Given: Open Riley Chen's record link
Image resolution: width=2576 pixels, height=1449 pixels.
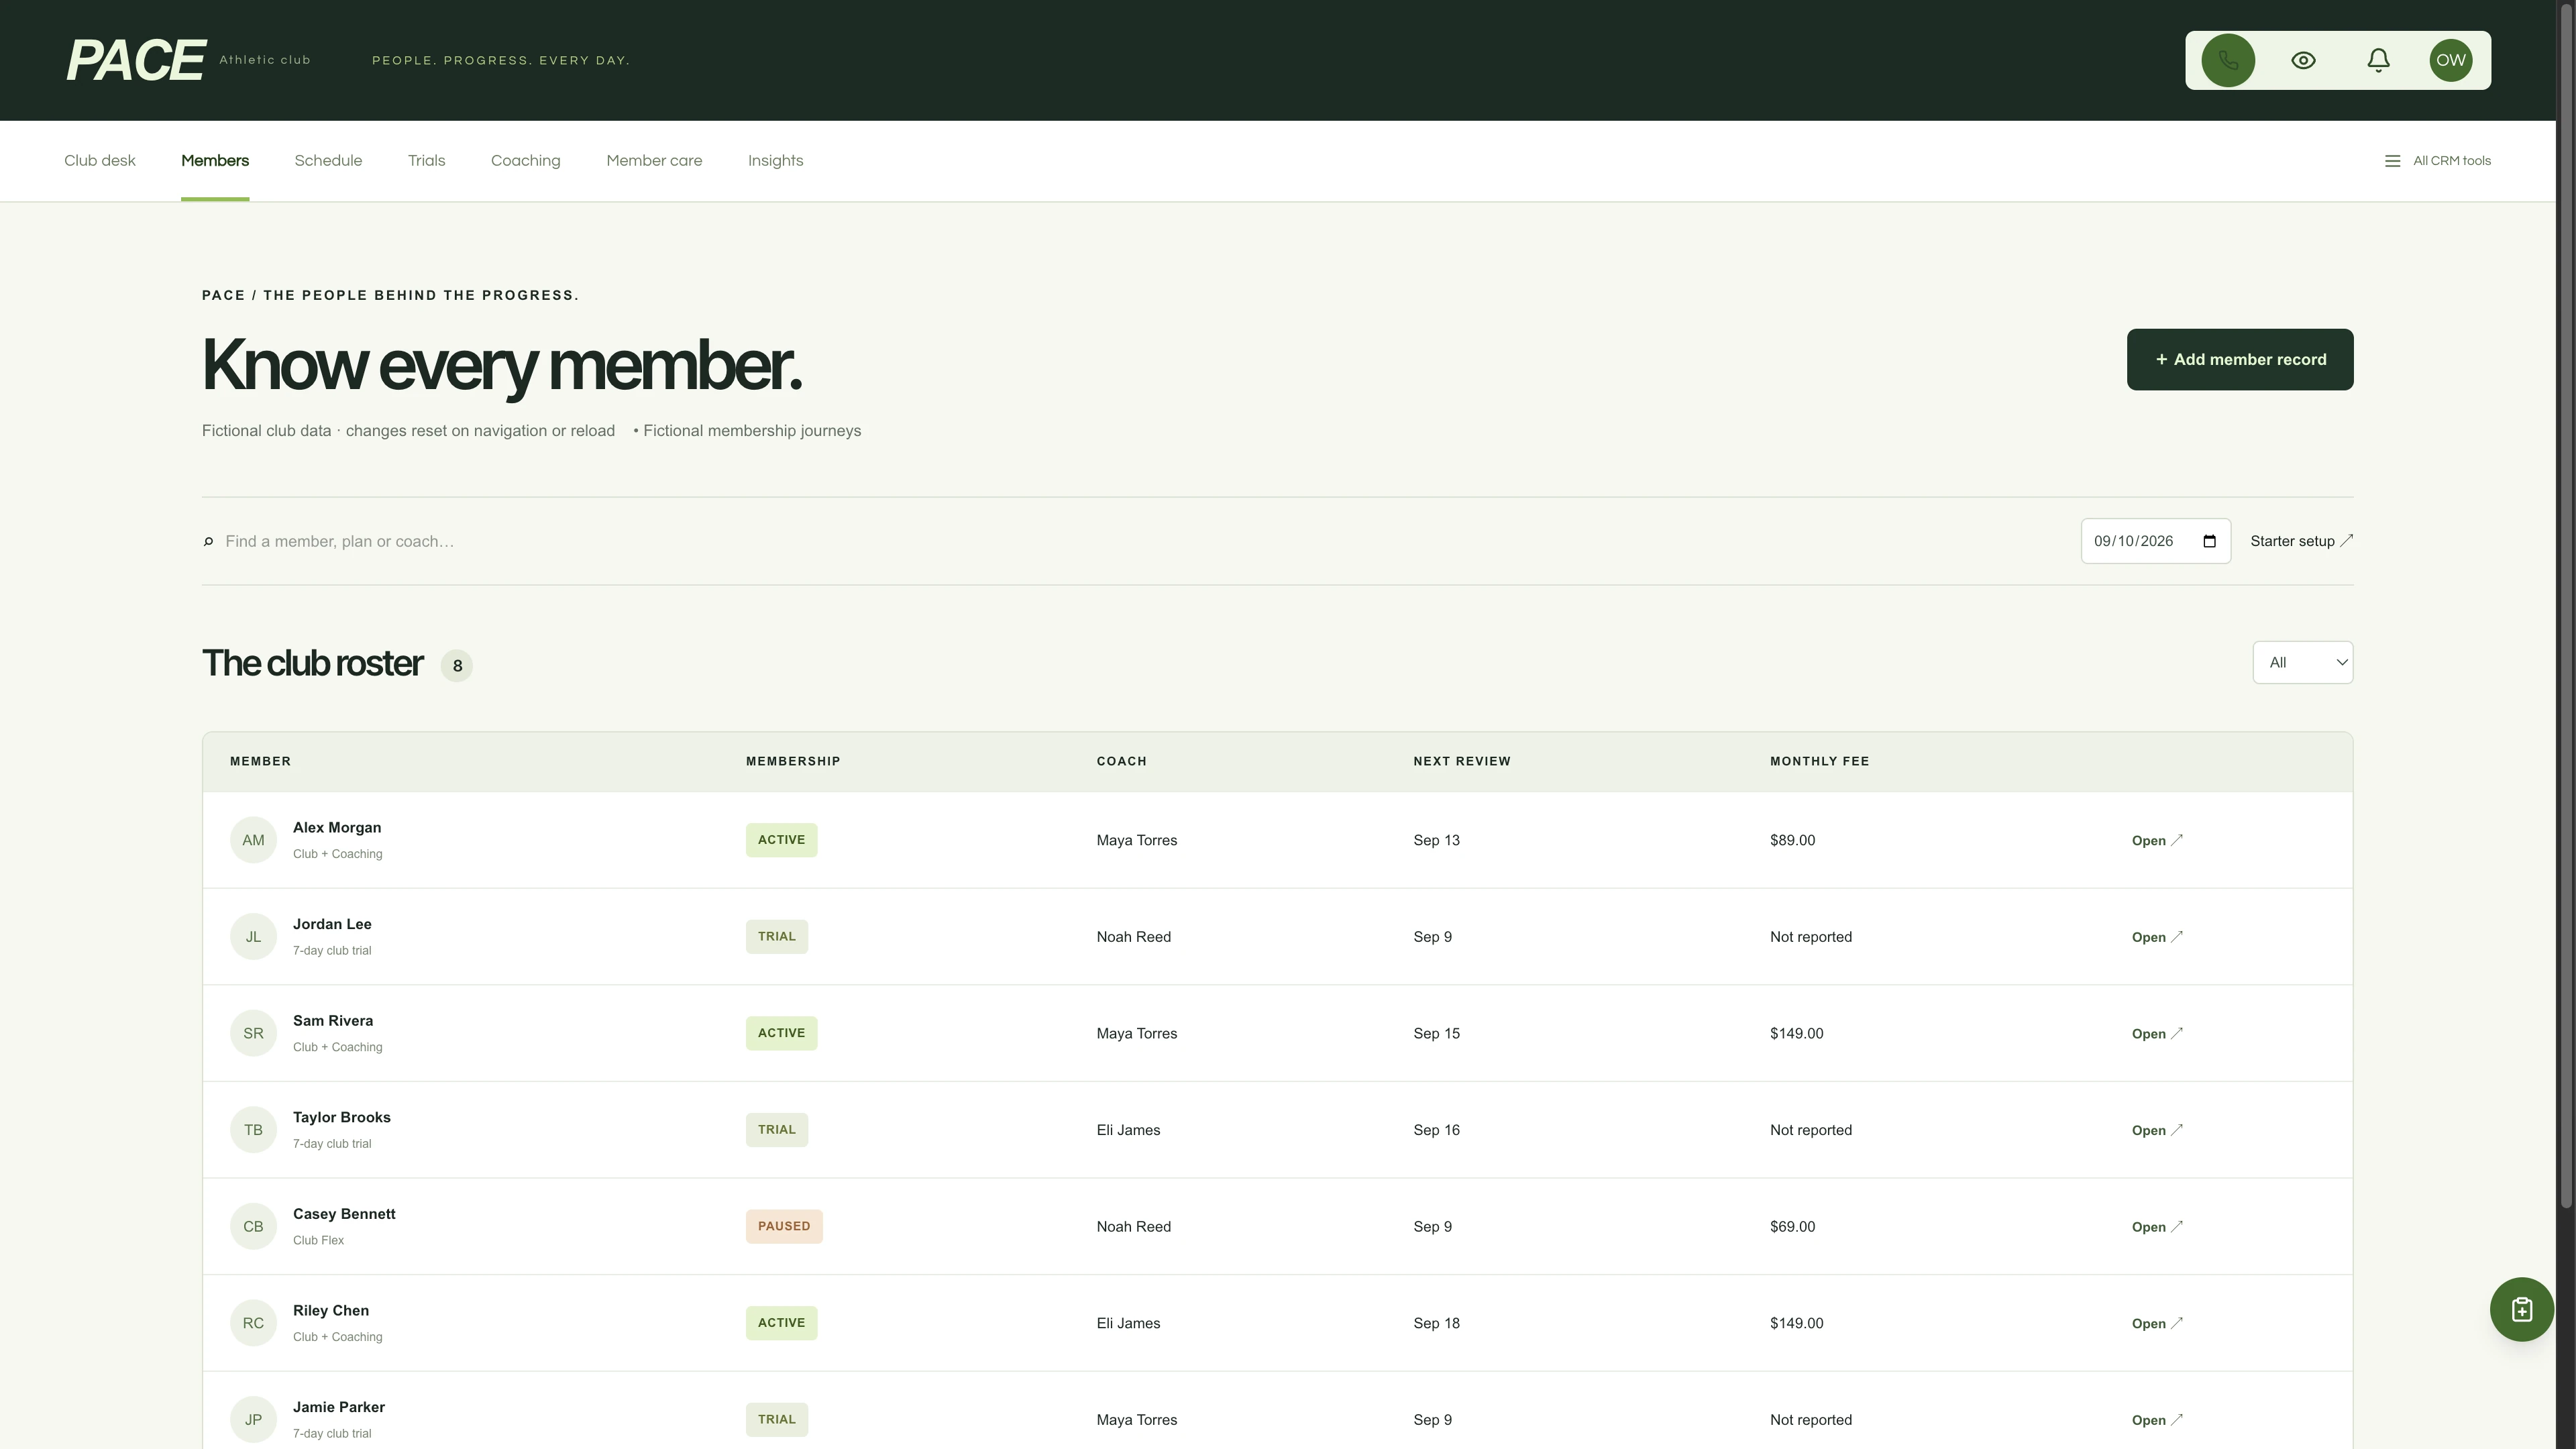Looking at the screenshot, I should coord(2157,1323).
